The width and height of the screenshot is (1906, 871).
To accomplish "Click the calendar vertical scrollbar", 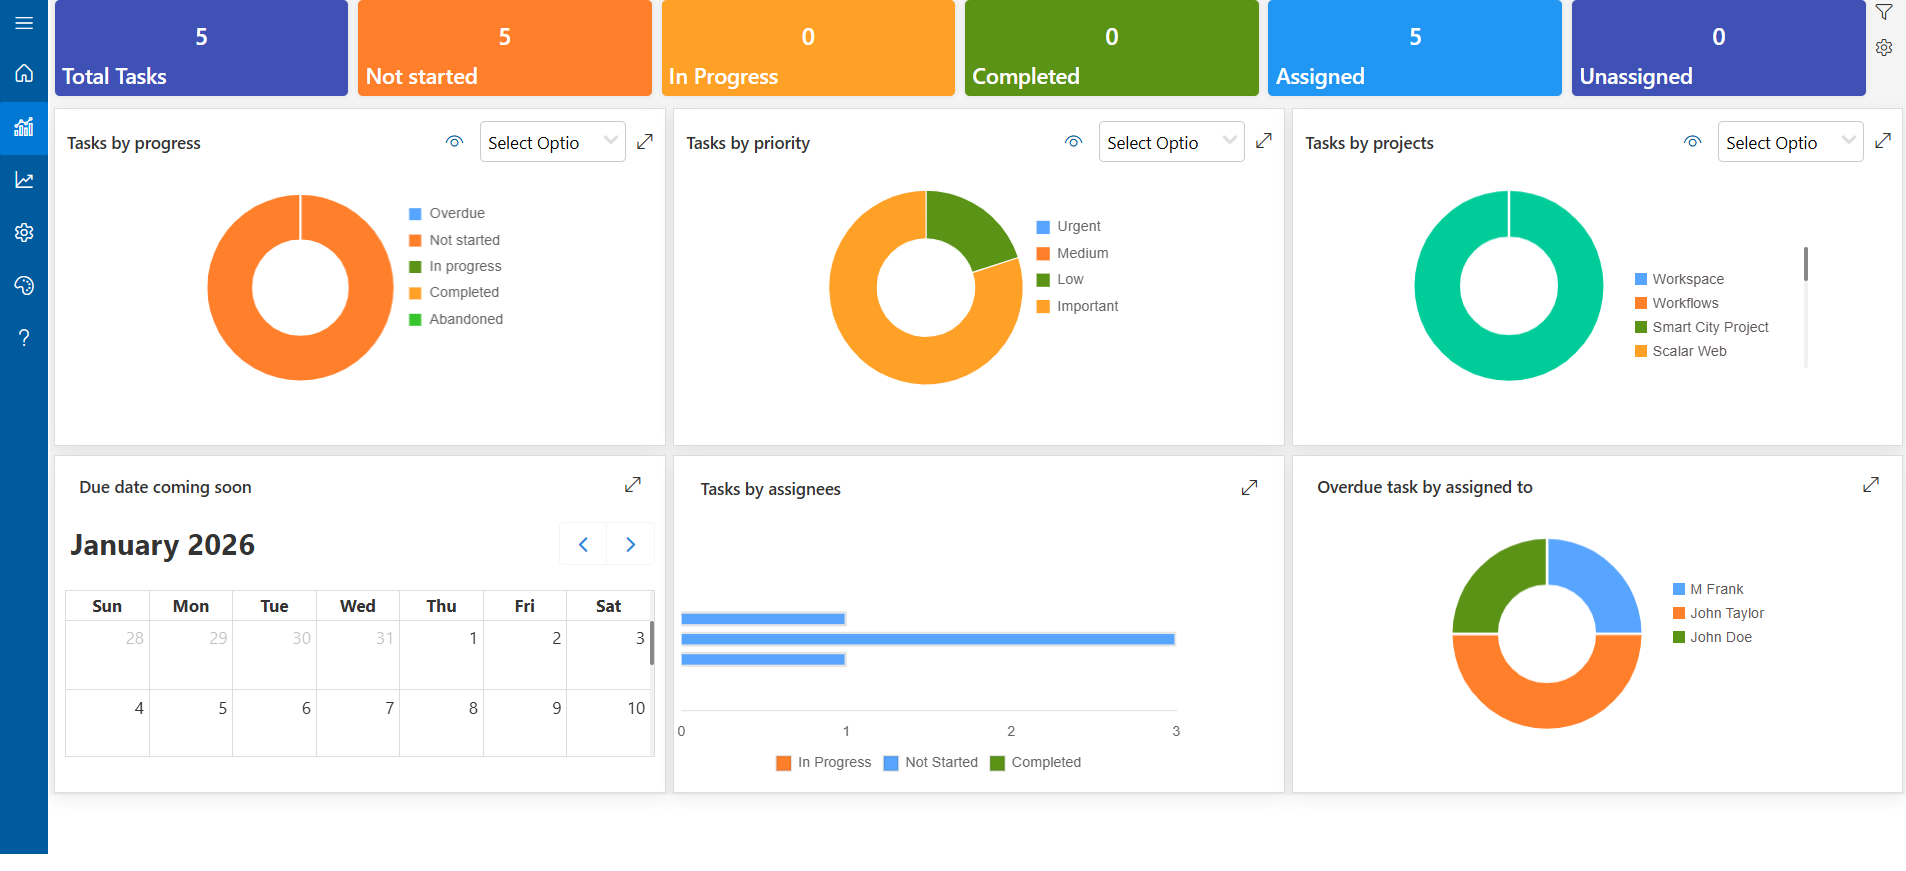I will tap(652, 643).
